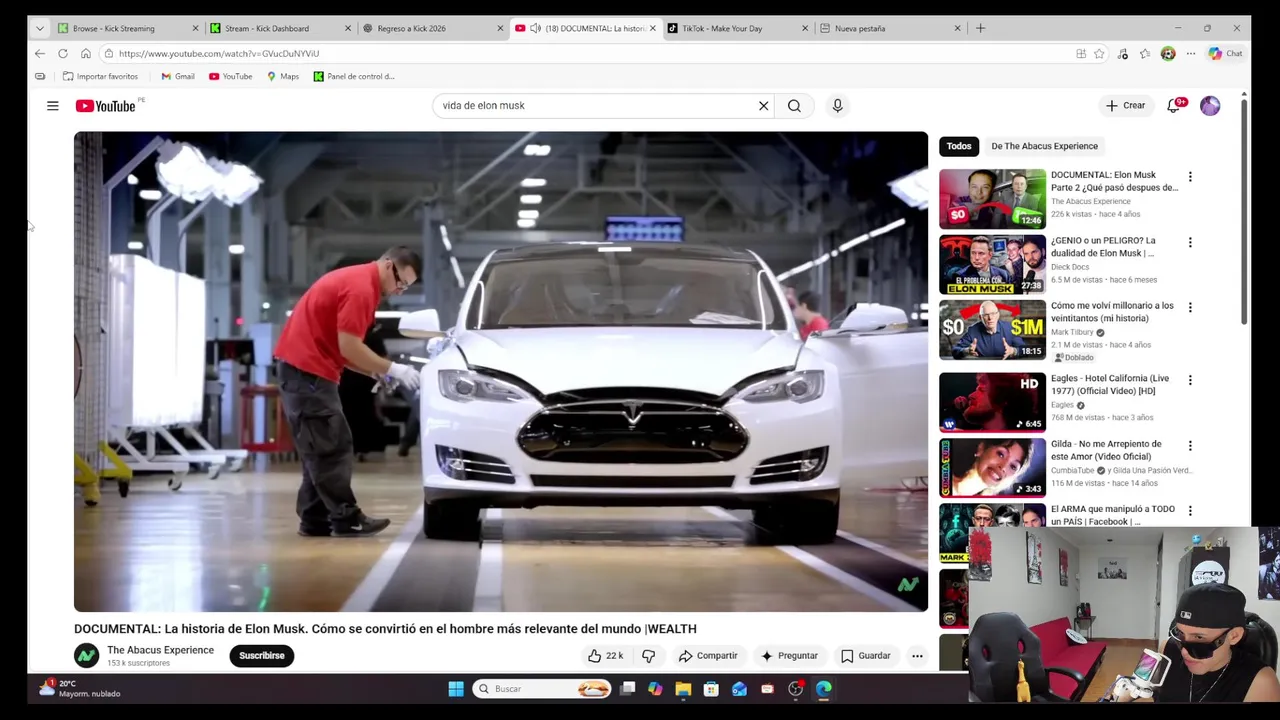Viewport: 1280px width, 720px height.
Task: Open The Abacus Experience channel name link
Action: 160,650
